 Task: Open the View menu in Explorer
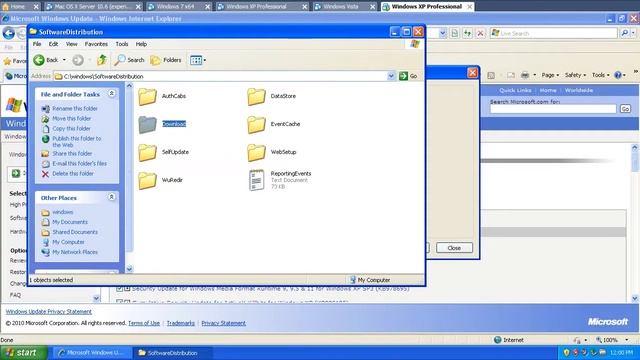[71, 44]
